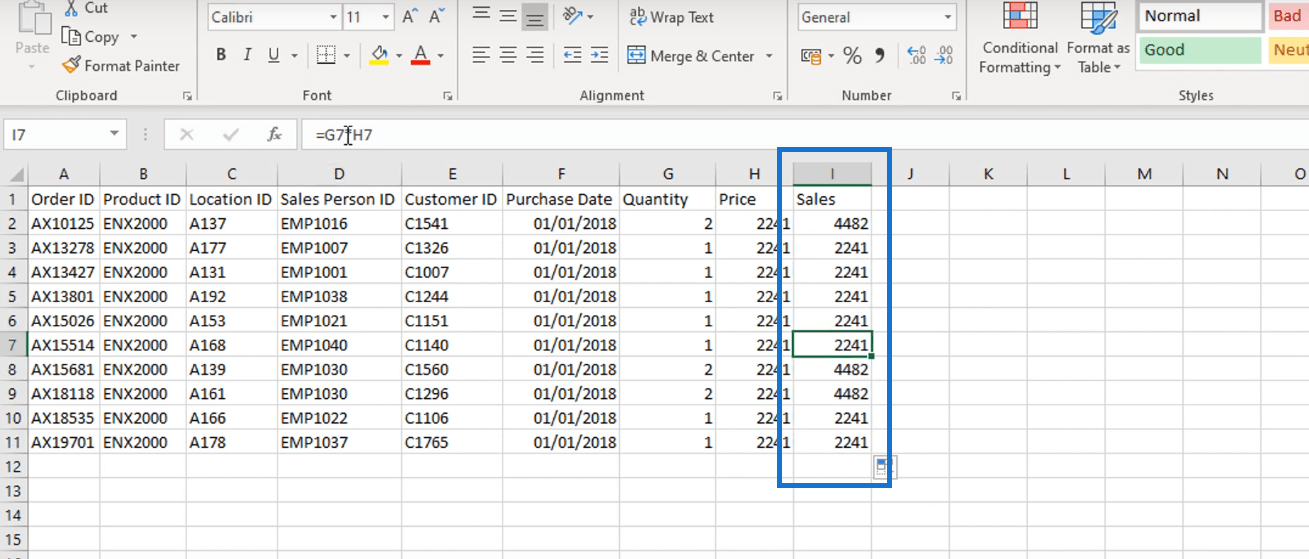Screen dimensions: 1309x559
Task: Toggle Merge & Center on the cells
Action: pos(690,56)
